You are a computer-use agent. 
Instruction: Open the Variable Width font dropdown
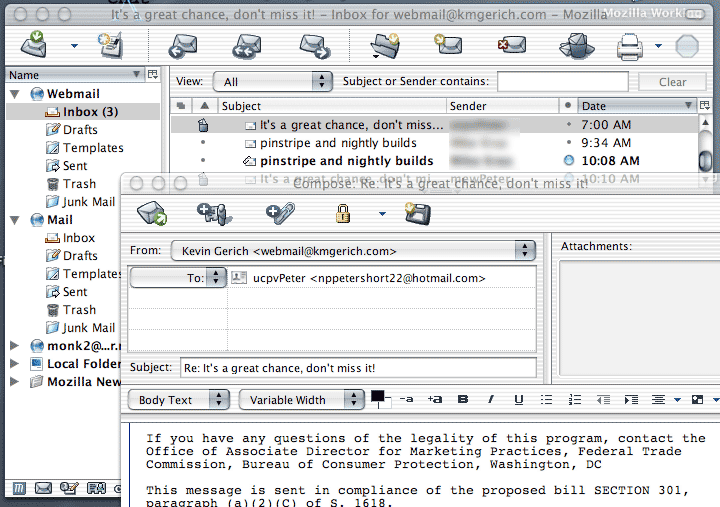click(x=301, y=400)
